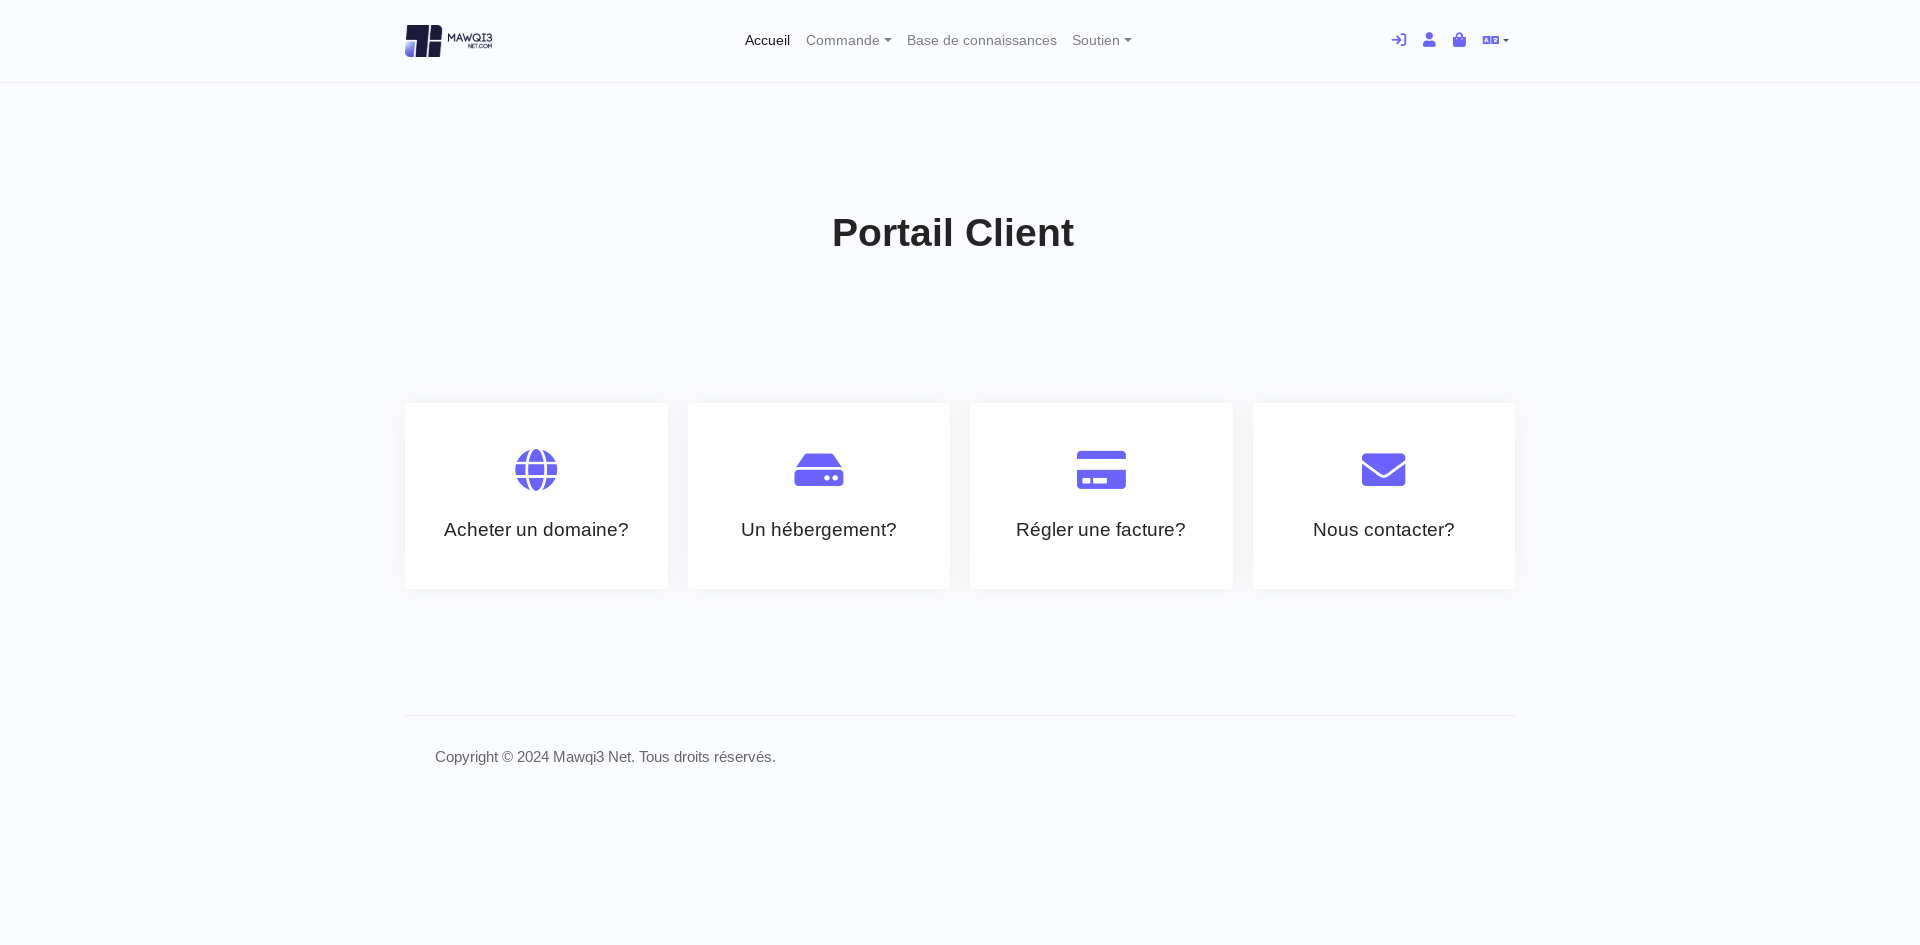The height and width of the screenshot is (945, 1920).
Task: Expand the Soutien dropdown menu
Action: click(1101, 41)
